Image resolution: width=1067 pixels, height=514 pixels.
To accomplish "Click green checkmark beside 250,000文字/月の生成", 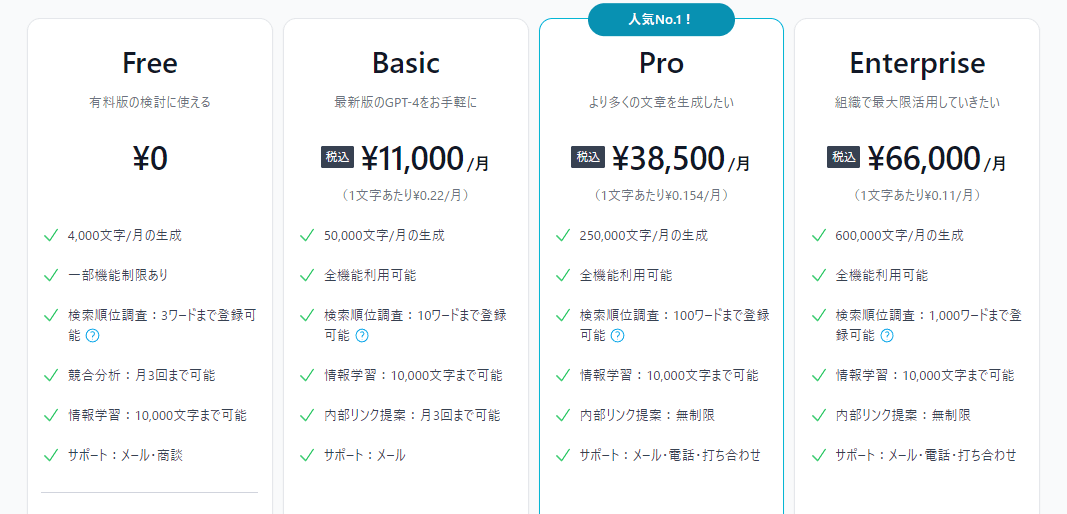I will [x=562, y=236].
